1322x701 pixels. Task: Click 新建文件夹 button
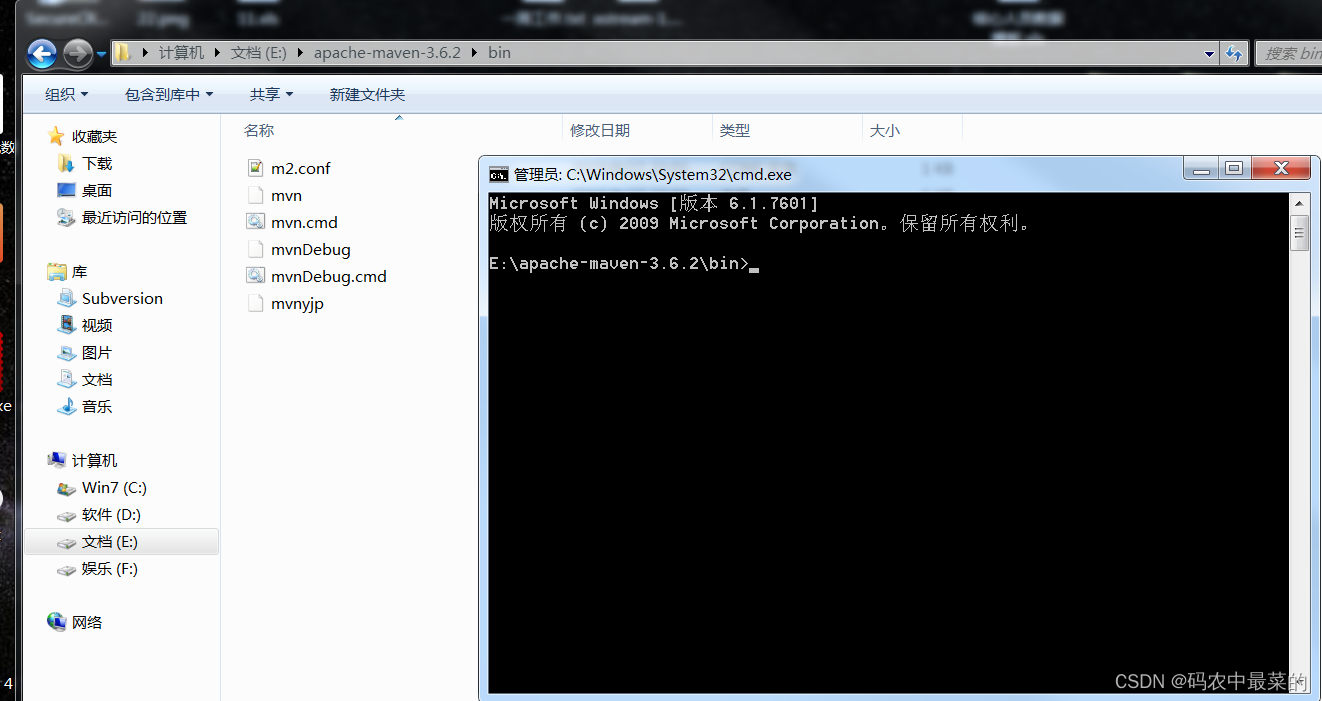pyautogui.click(x=367, y=94)
